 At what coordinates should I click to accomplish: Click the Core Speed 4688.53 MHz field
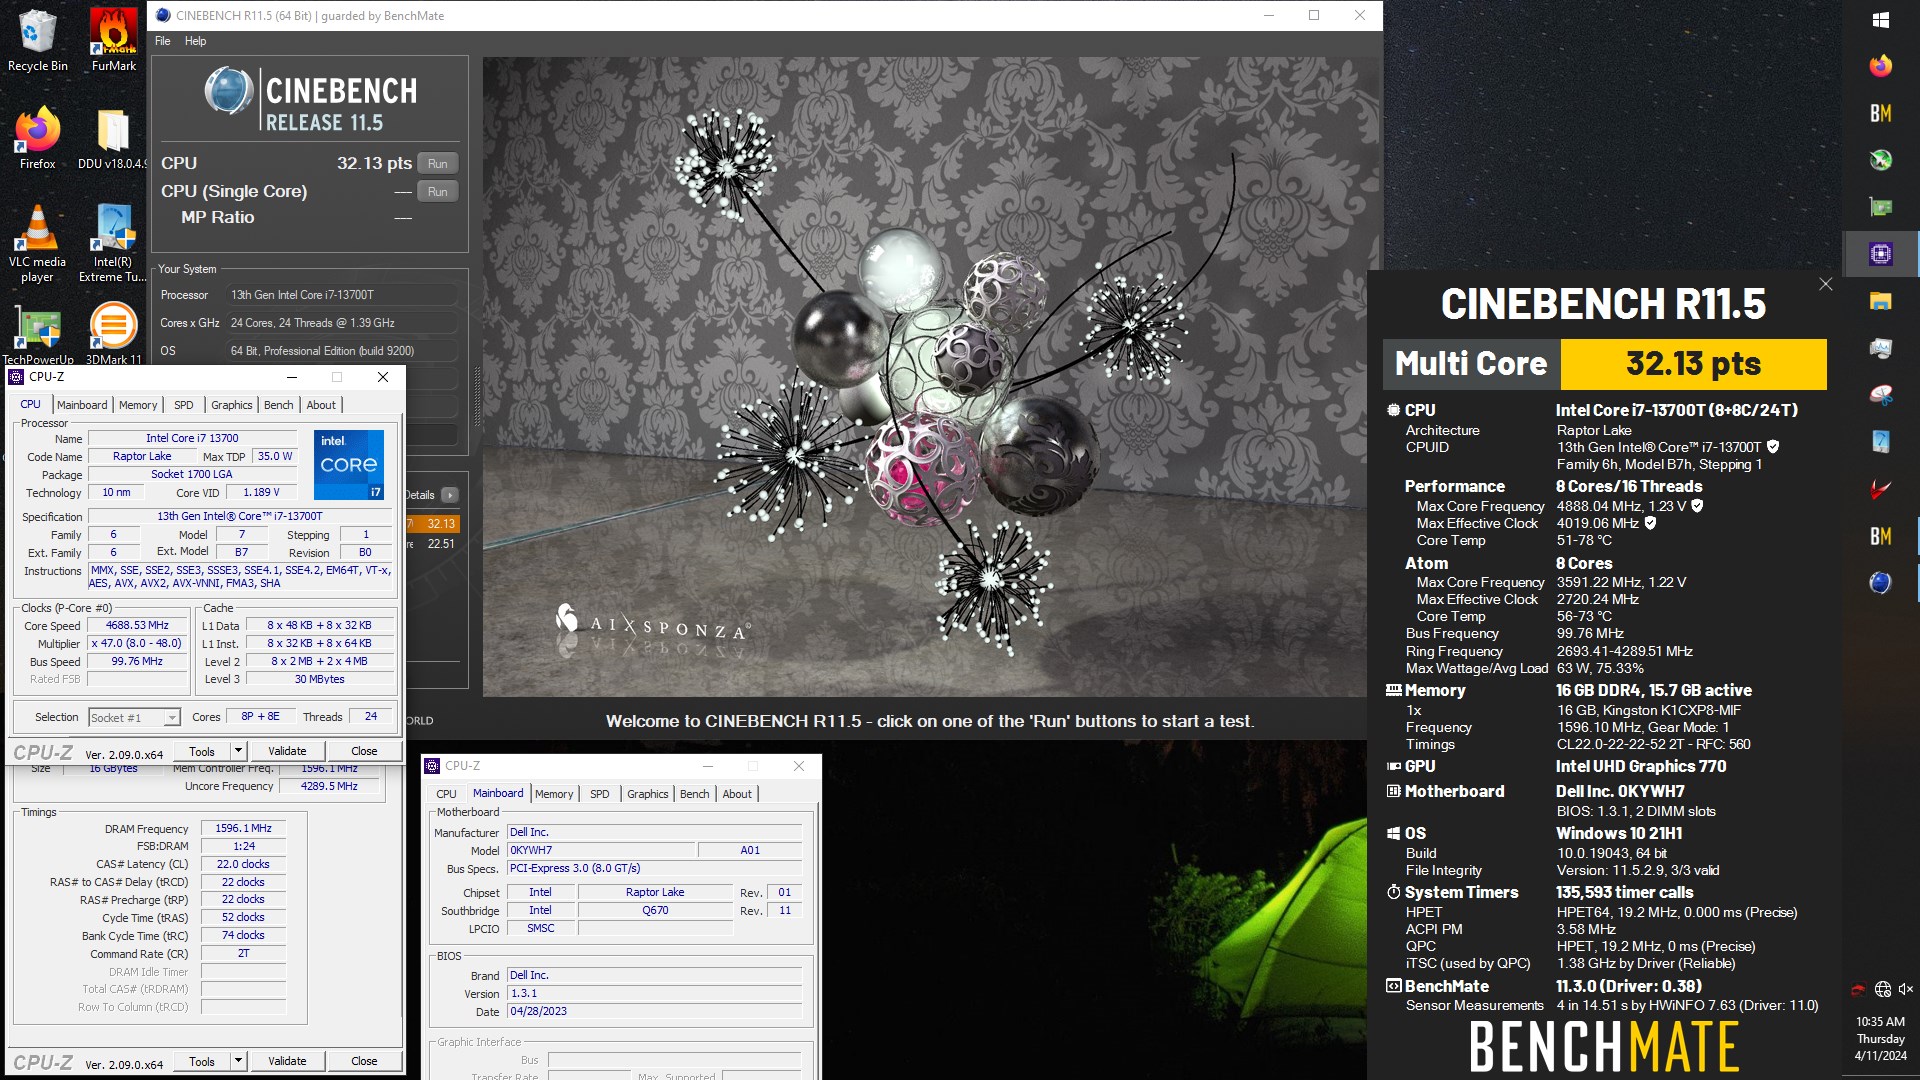pos(137,625)
